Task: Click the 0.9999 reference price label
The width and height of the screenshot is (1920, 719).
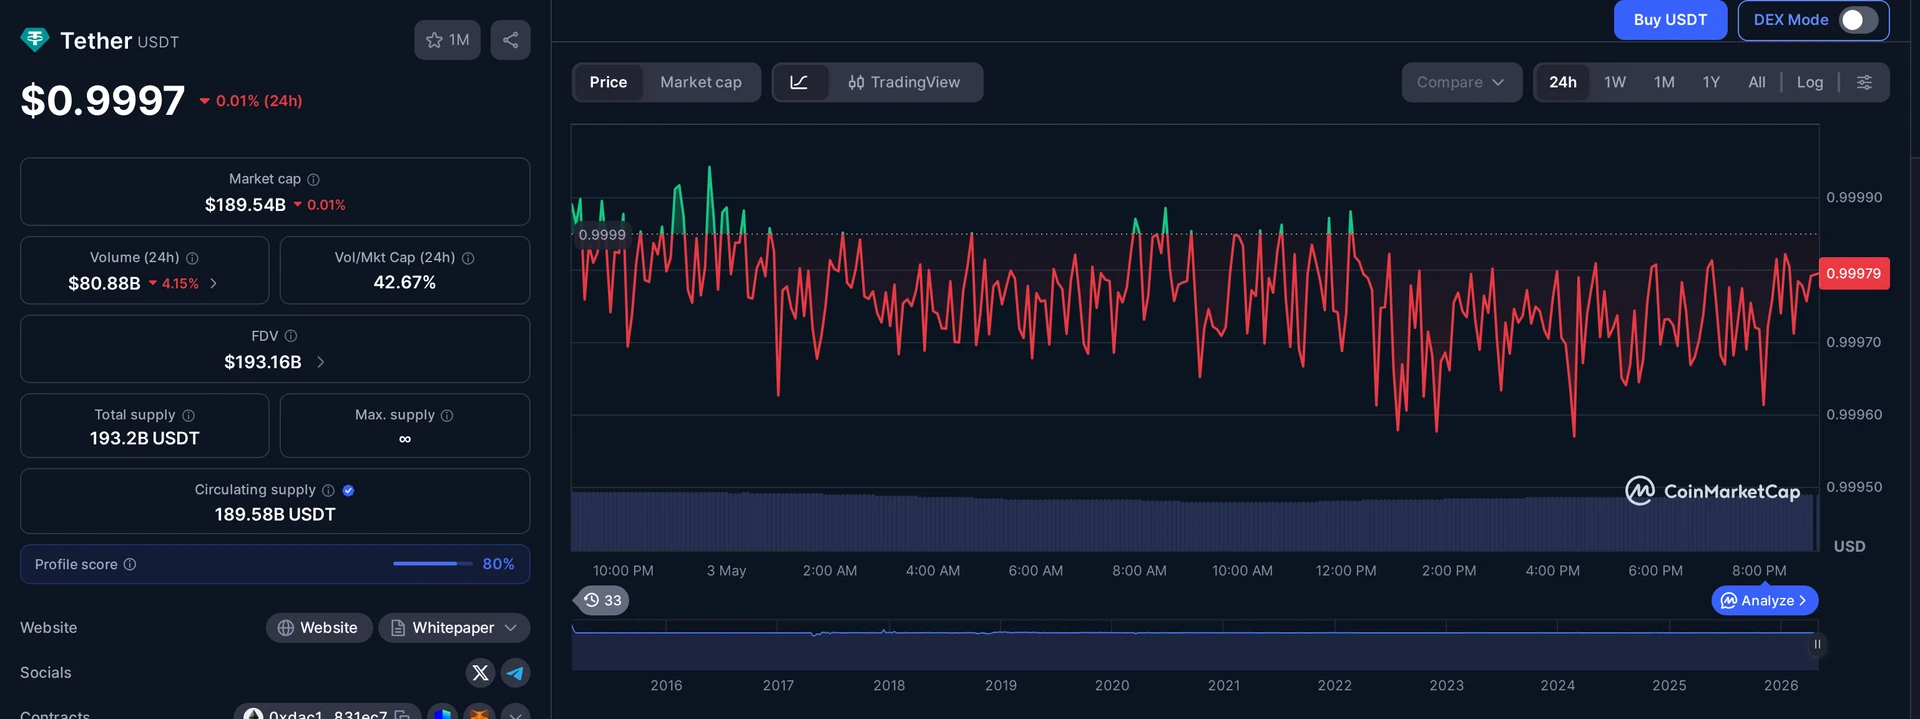Action: tap(602, 235)
